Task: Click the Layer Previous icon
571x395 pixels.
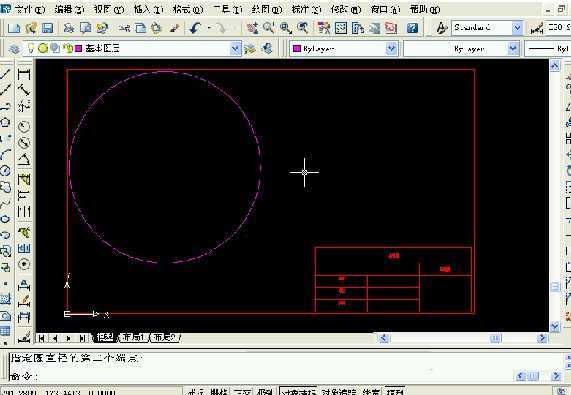Action: 267,48
